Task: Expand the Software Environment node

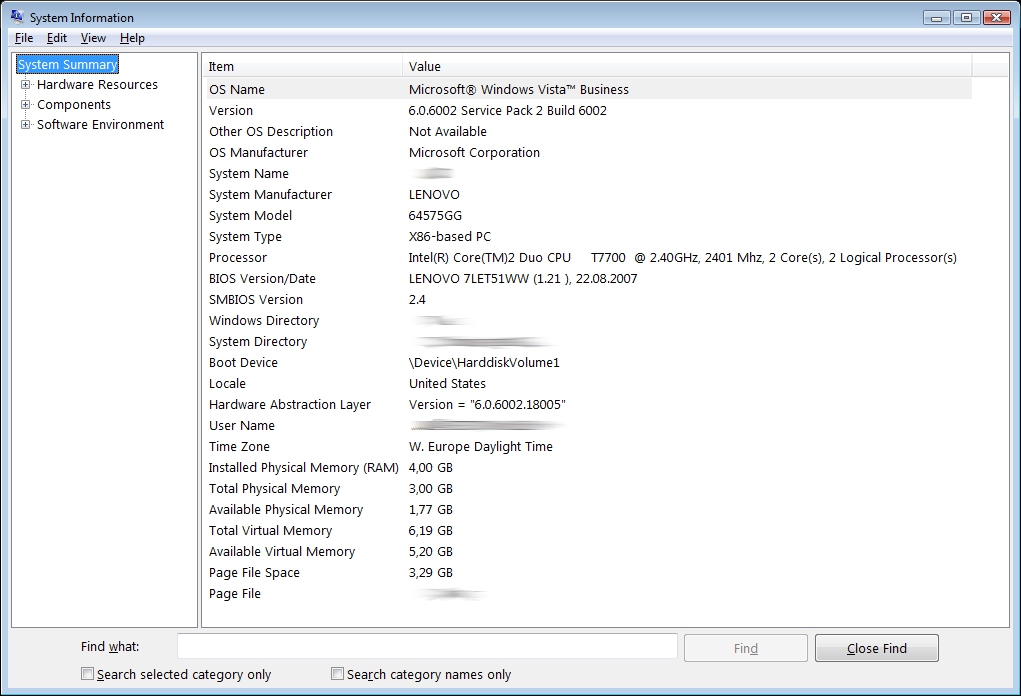Action: pos(25,124)
